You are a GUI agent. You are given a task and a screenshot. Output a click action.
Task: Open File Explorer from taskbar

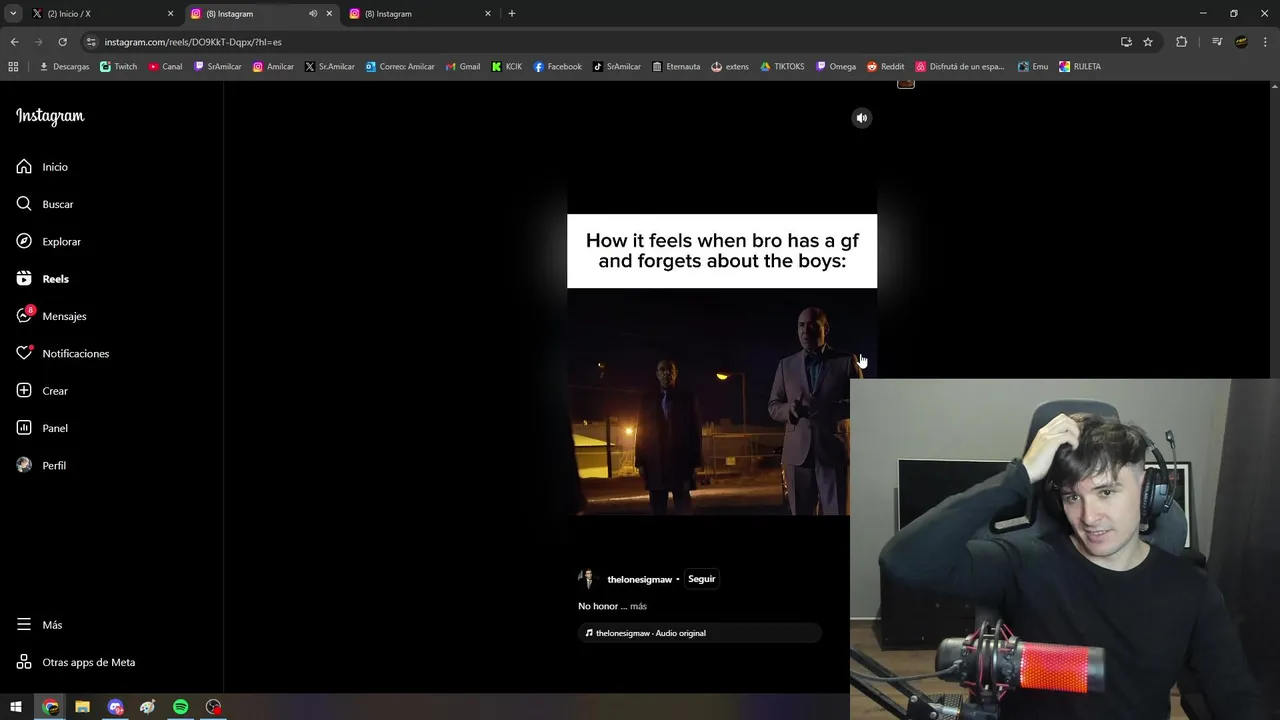pyautogui.click(x=82, y=707)
